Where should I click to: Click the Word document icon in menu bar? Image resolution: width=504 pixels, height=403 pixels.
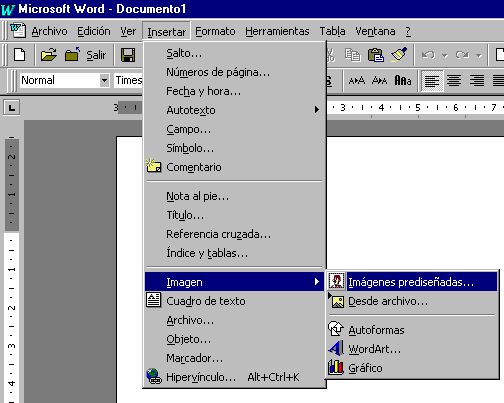(18, 30)
